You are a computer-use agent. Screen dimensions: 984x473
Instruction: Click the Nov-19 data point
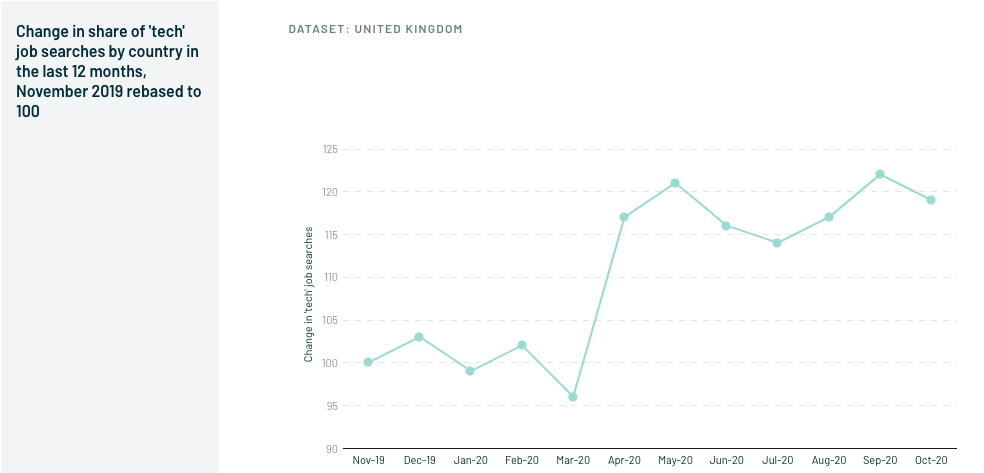(x=368, y=362)
